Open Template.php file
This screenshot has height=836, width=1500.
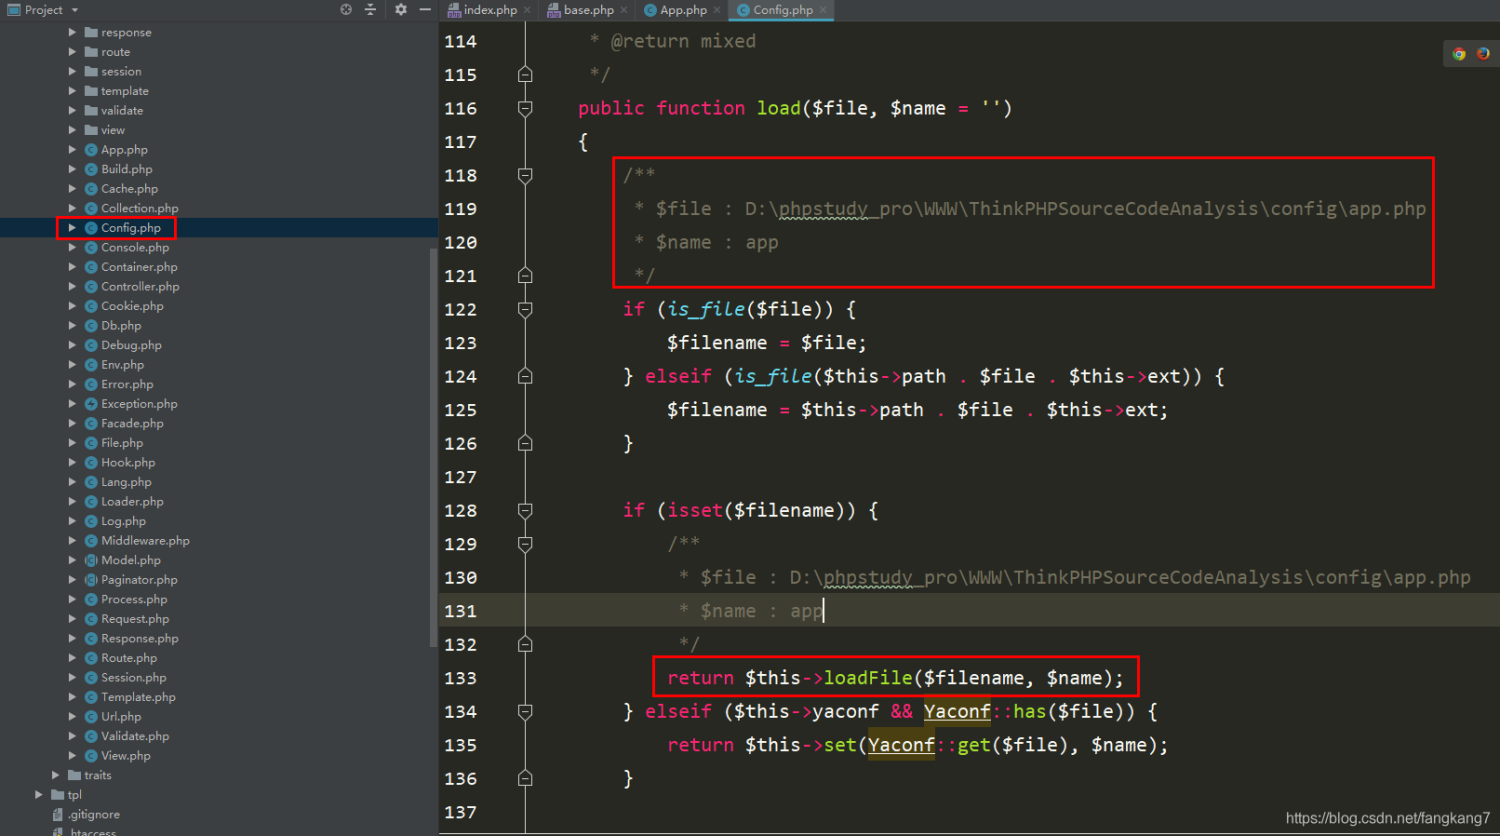(138, 697)
